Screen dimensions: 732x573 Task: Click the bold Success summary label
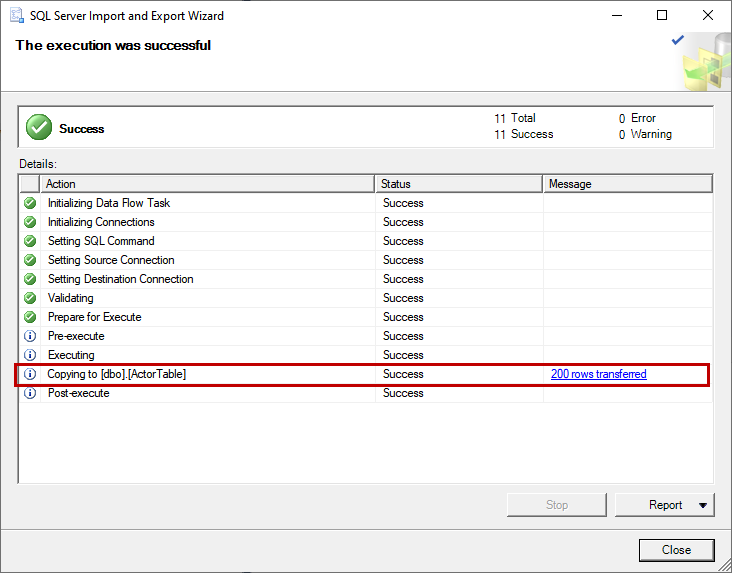pyautogui.click(x=82, y=129)
